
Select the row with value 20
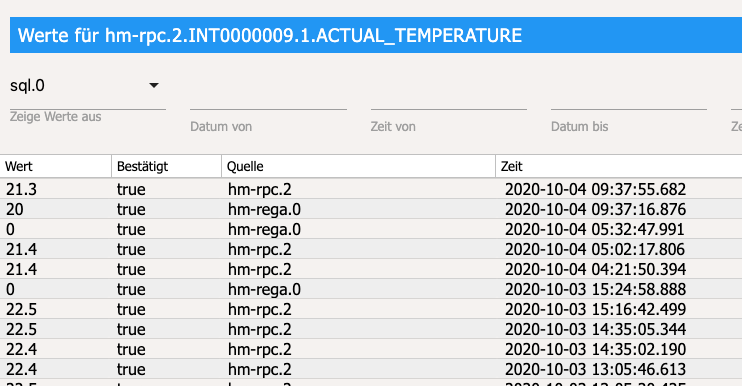tap(371, 209)
